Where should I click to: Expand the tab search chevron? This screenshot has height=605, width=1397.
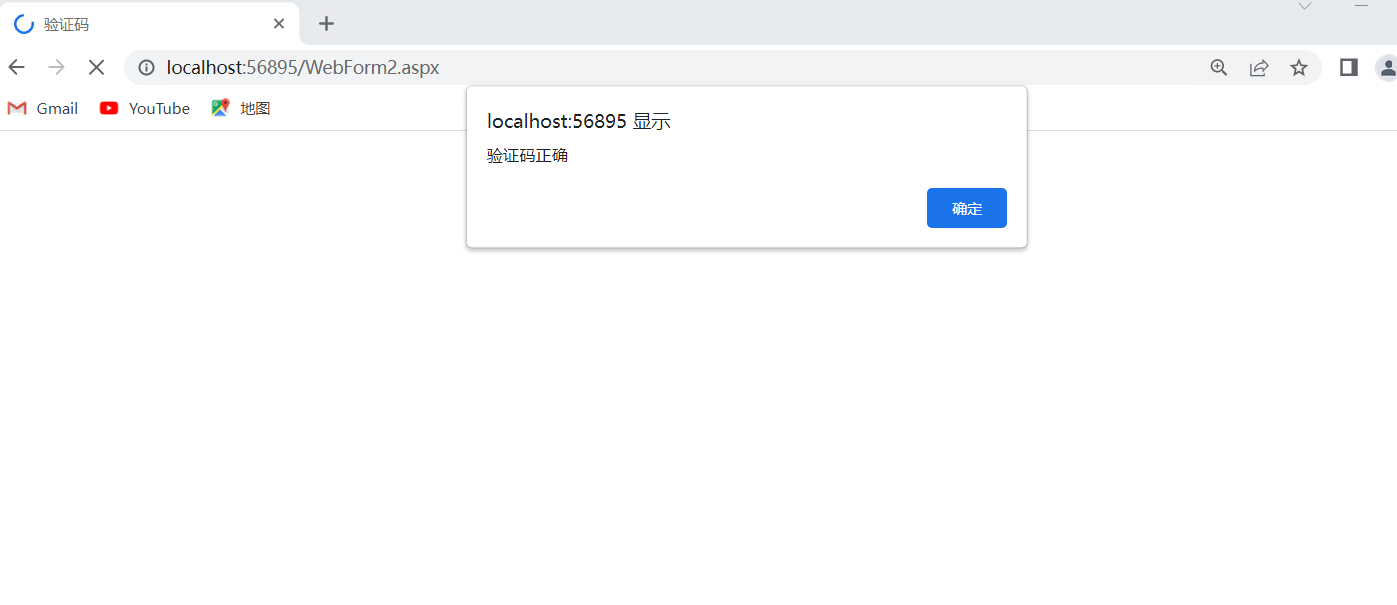[x=1305, y=6]
